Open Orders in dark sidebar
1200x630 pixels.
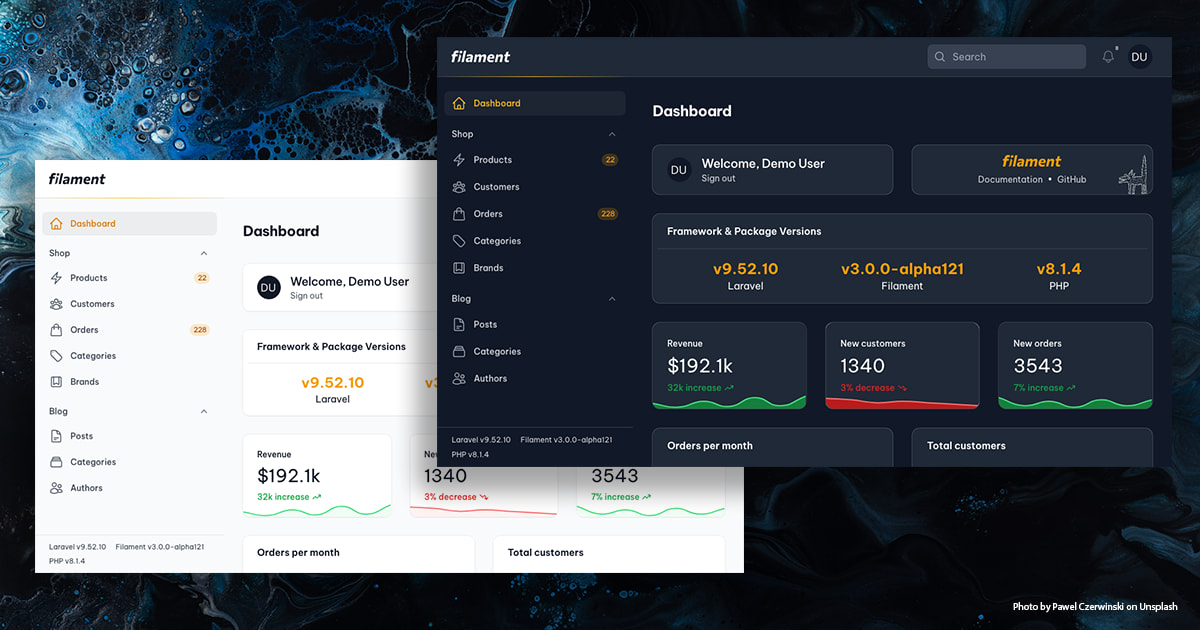coord(535,214)
